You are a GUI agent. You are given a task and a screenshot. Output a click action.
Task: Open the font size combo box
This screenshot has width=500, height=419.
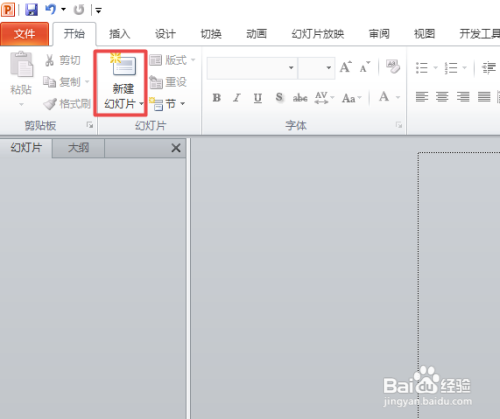point(316,68)
